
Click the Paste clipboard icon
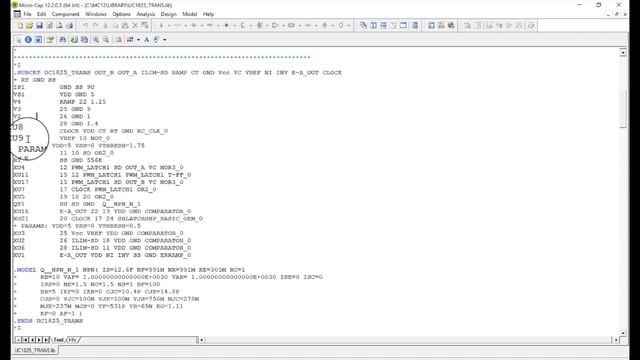[125, 26]
